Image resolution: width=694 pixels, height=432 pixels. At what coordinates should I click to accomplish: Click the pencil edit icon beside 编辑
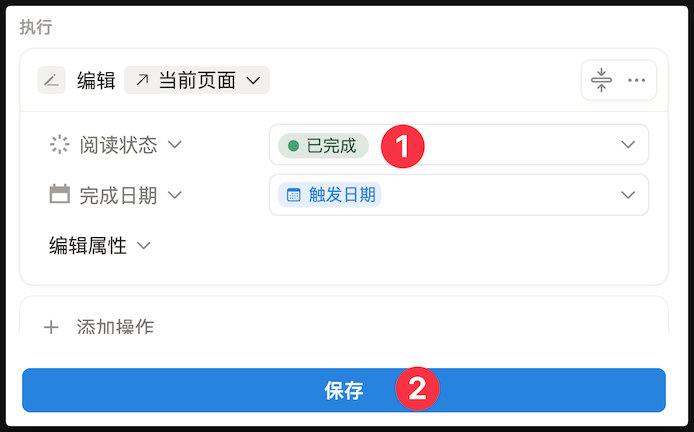point(51,80)
